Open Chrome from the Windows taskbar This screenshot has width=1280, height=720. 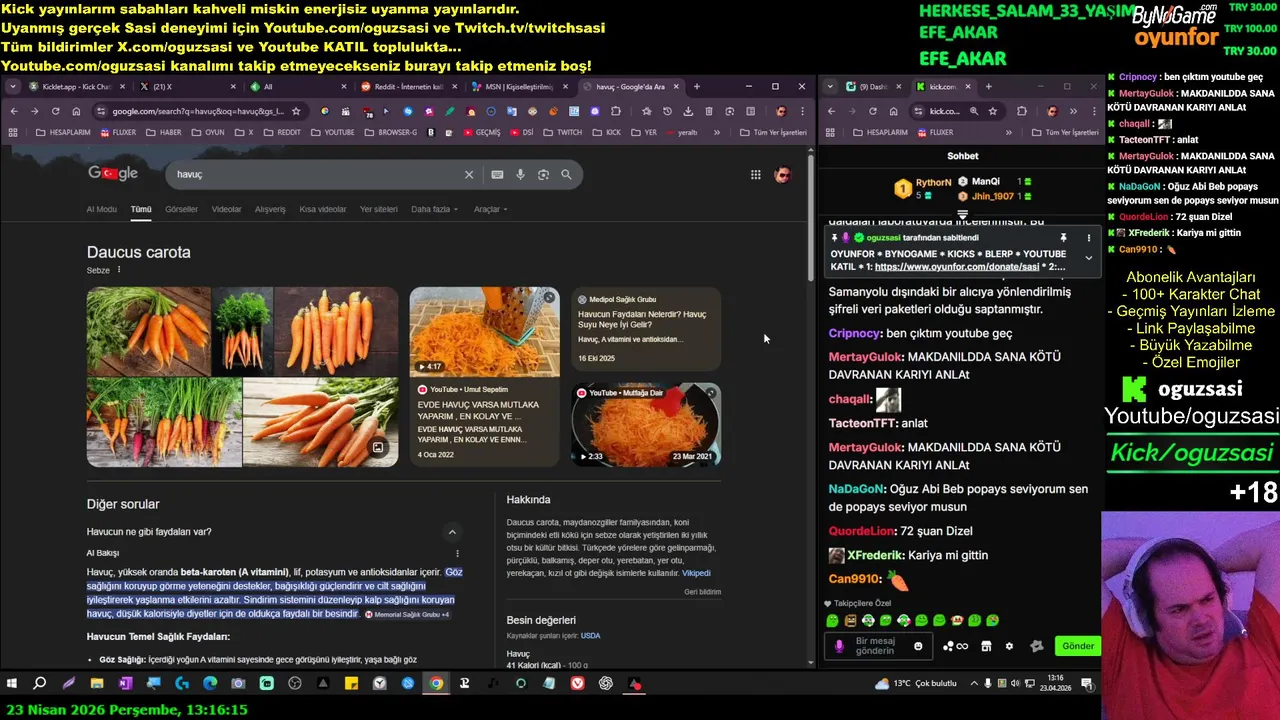coord(436,684)
